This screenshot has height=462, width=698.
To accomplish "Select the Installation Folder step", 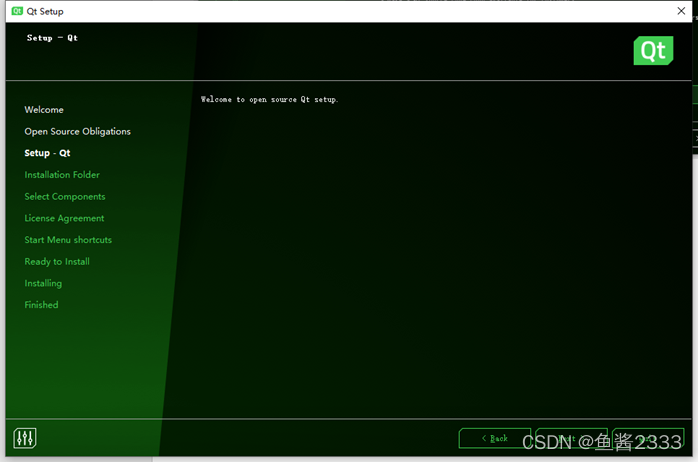I will click(x=62, y=175).
